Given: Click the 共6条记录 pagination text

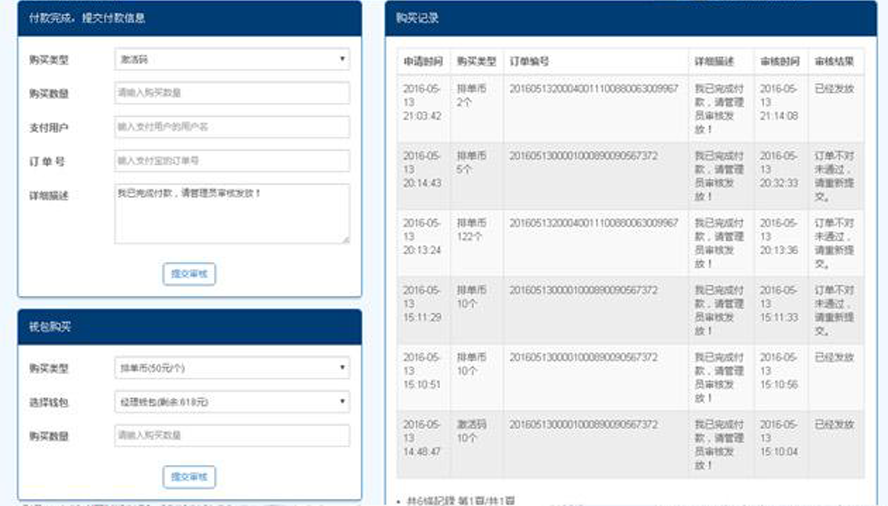Looking at the screenshot, I should point(460,501).
